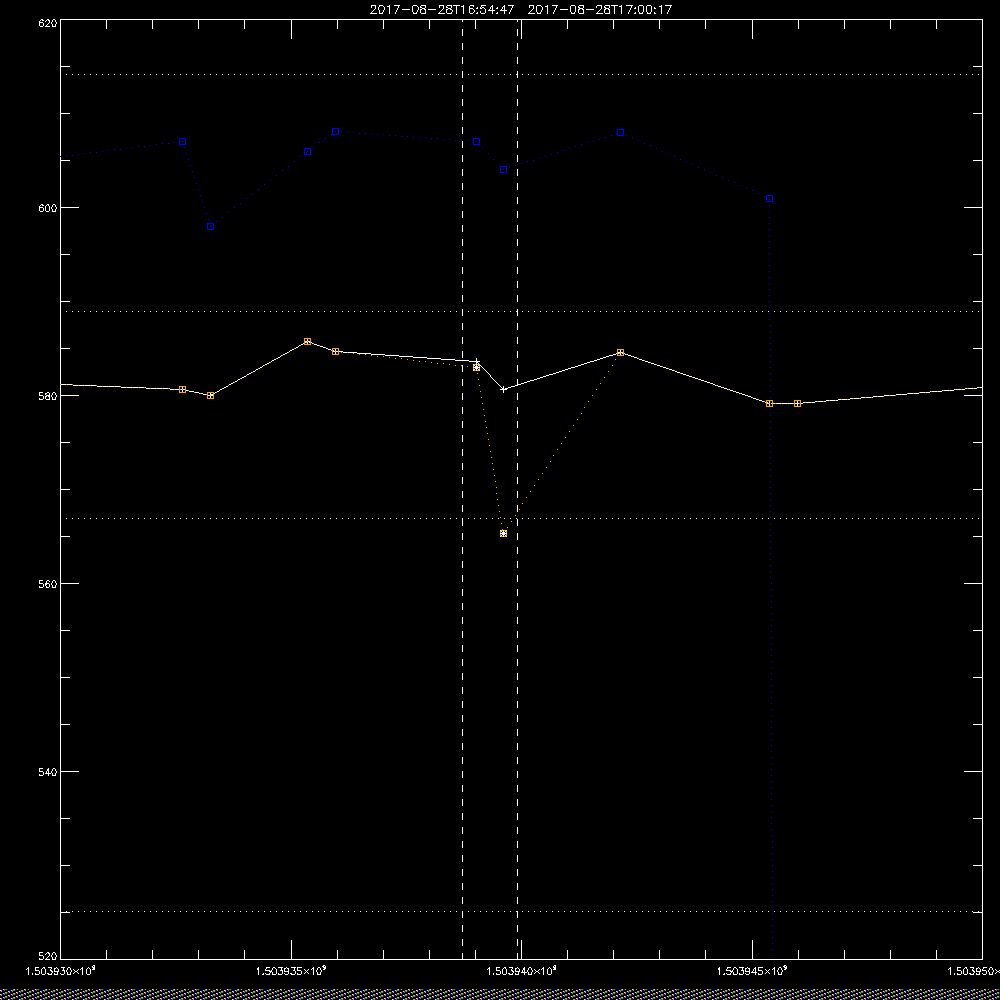Click the y-axis label 540

48,772
